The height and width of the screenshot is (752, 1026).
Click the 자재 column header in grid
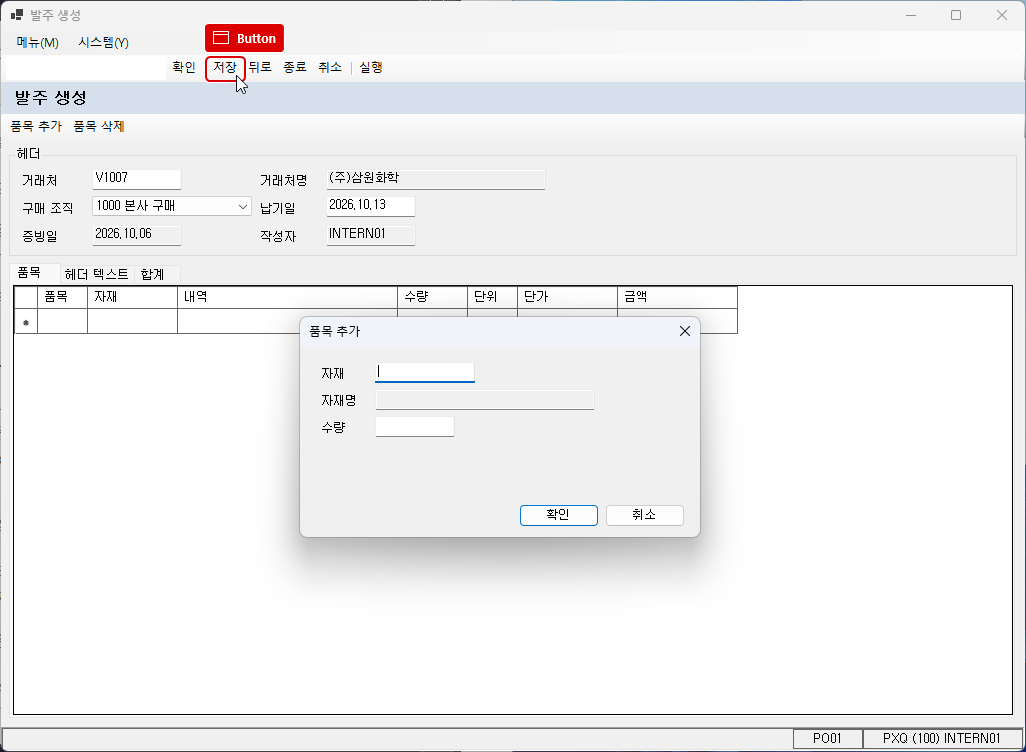(132, 297)
